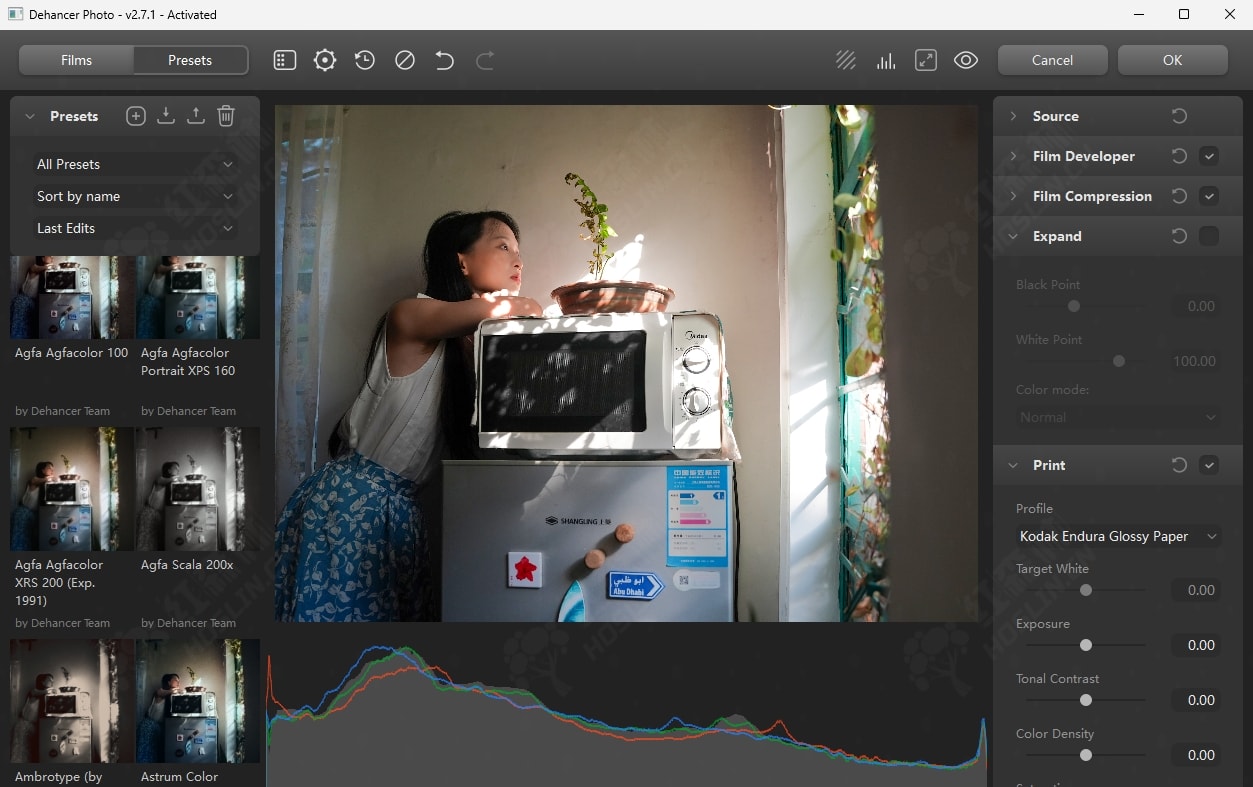Add a new preset
1253x787 pixels.
[136, 116]
